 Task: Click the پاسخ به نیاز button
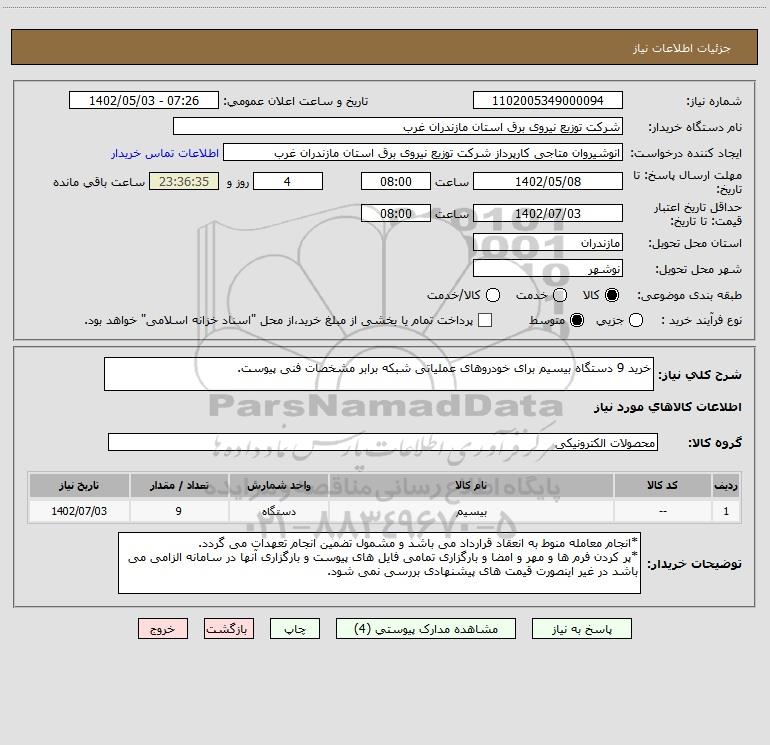(x=581, y=629)
